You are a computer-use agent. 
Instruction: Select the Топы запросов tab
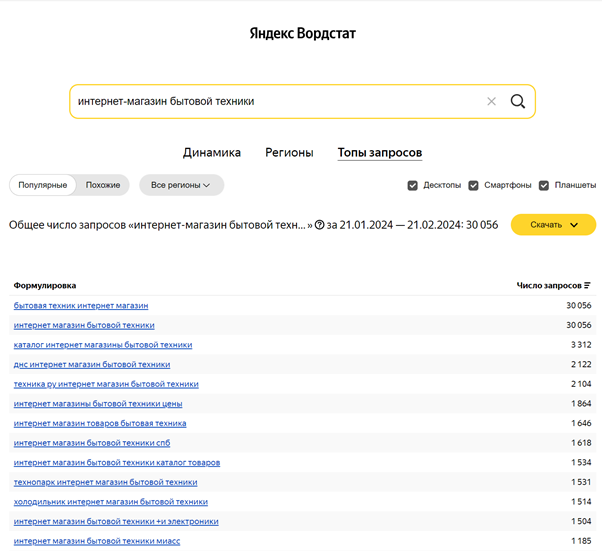click(x=380, y=152)
